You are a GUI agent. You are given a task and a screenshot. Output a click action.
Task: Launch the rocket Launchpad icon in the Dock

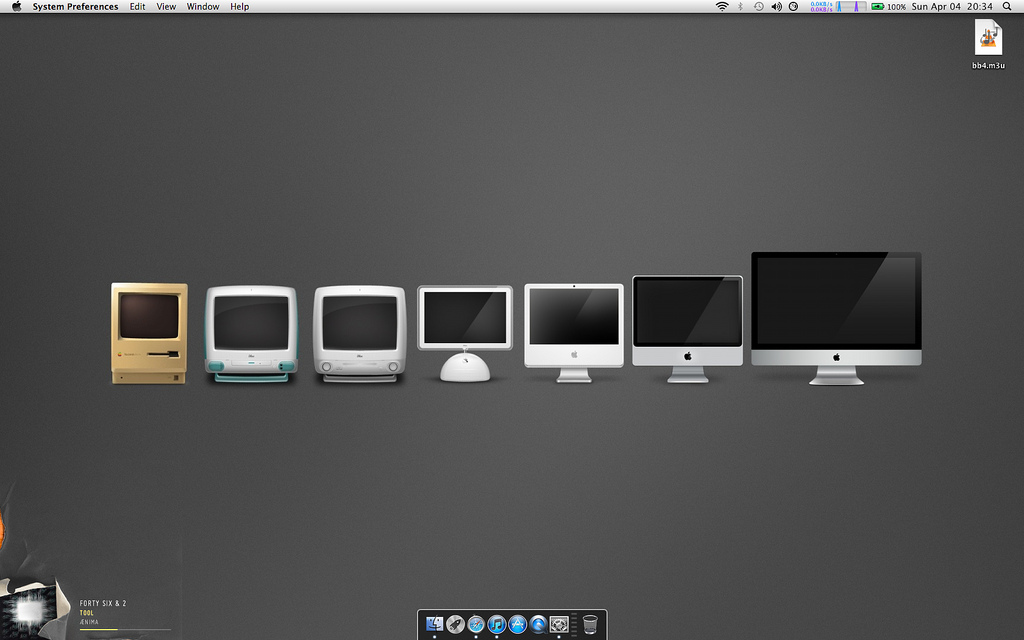pos(455,624)
